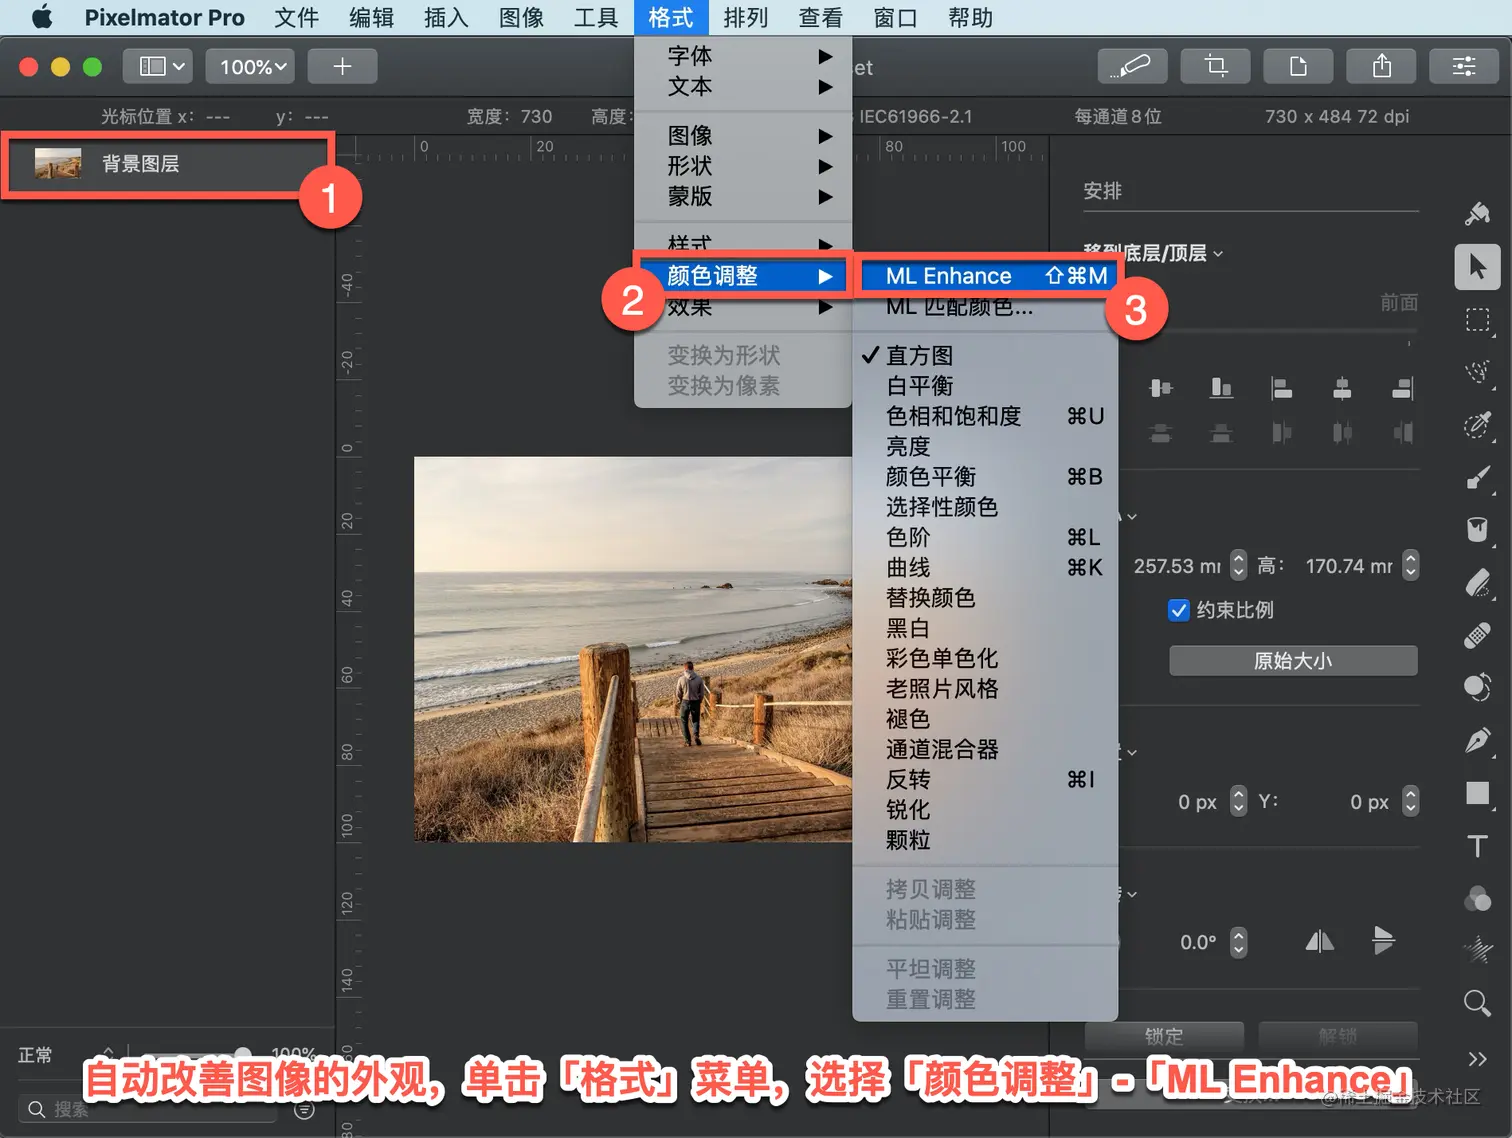The image size is (1512, 1138).
Task: Toggle the checked 直方图 menu item
Action: [x=984, y=355]
